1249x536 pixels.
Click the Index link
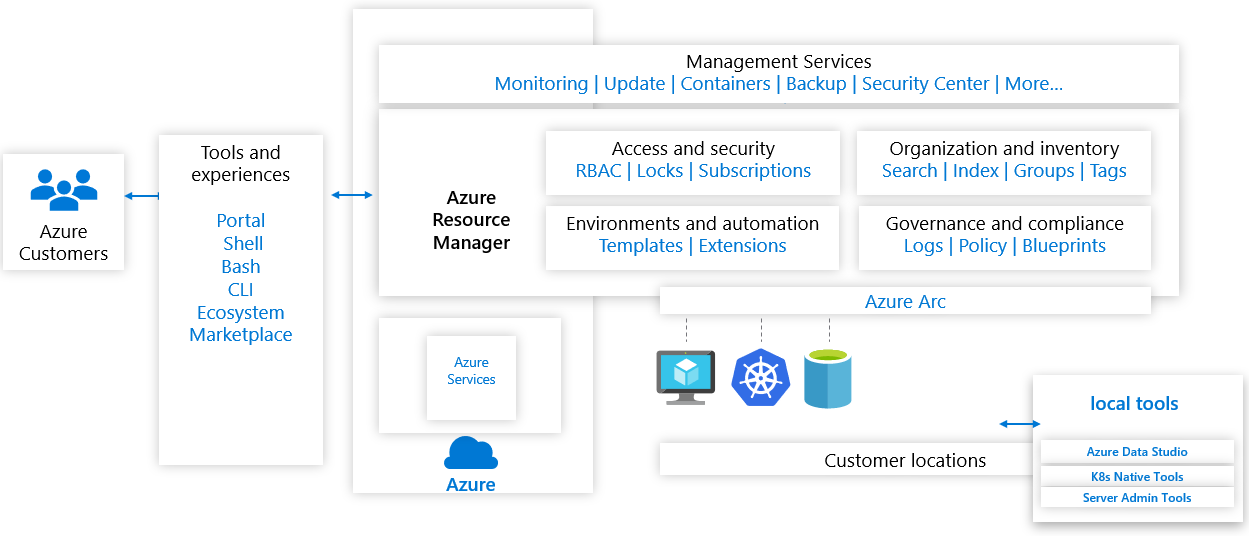[x=976, y=171]
